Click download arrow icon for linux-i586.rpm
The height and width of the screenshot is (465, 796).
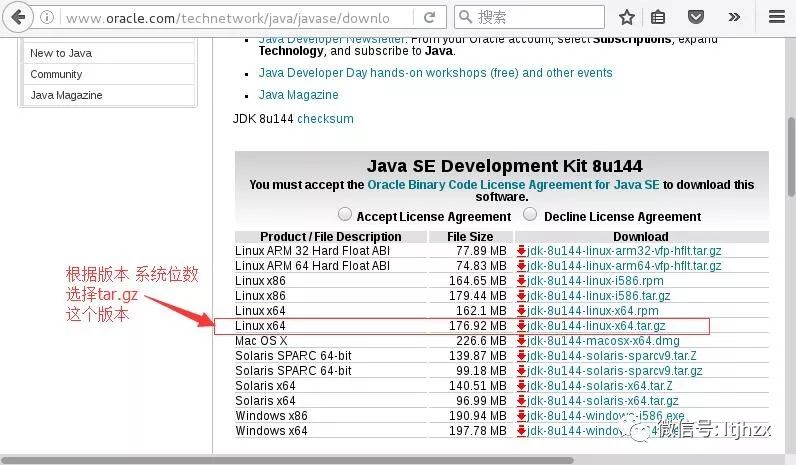pyautogui.click(x=521, y=281)
